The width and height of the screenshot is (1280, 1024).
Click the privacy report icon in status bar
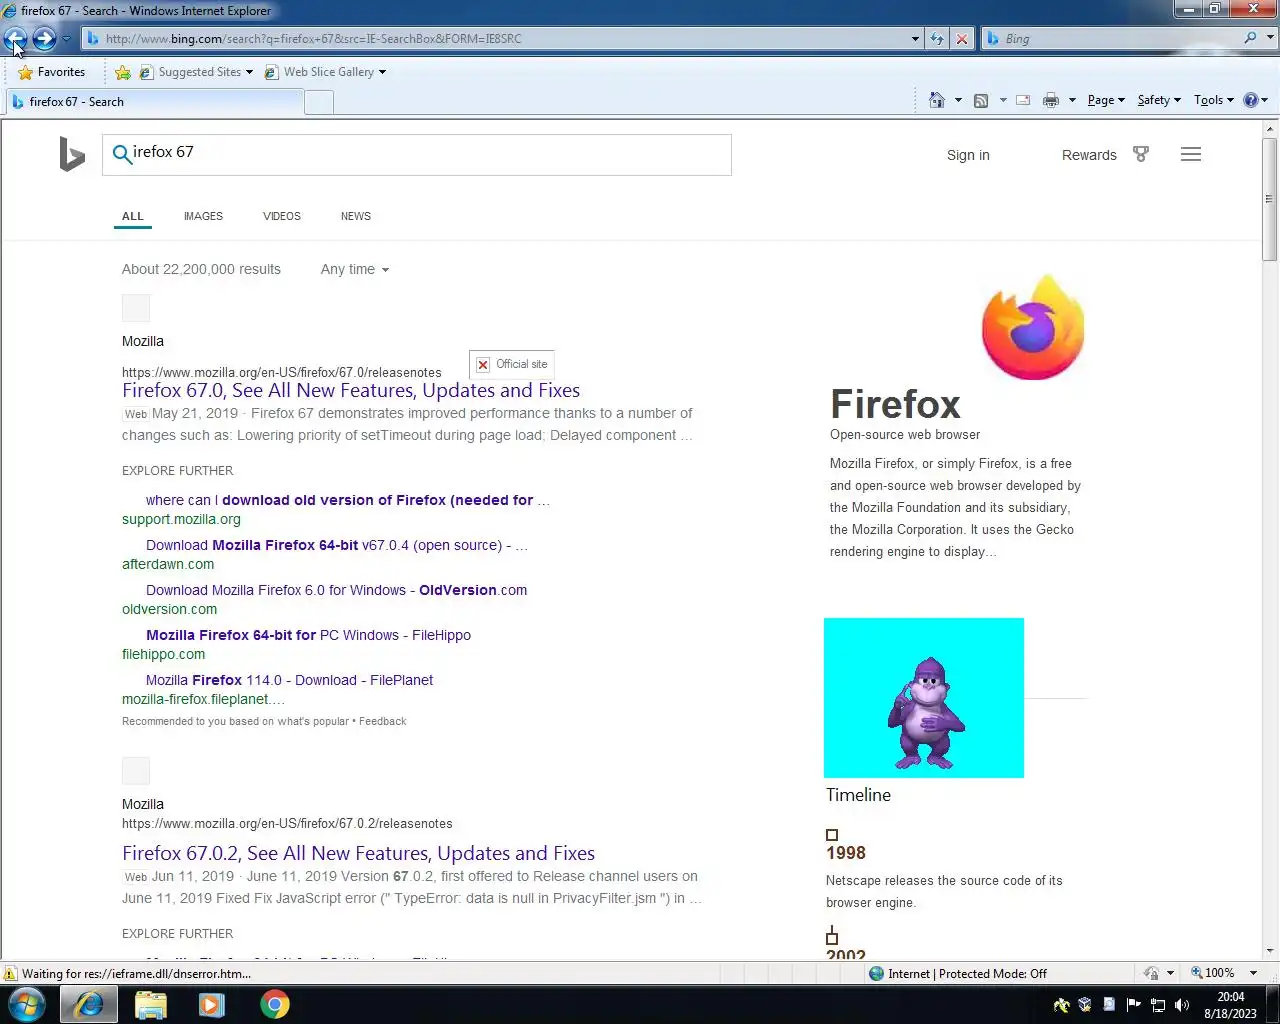pyautogui.click(x=1151, y=973)
